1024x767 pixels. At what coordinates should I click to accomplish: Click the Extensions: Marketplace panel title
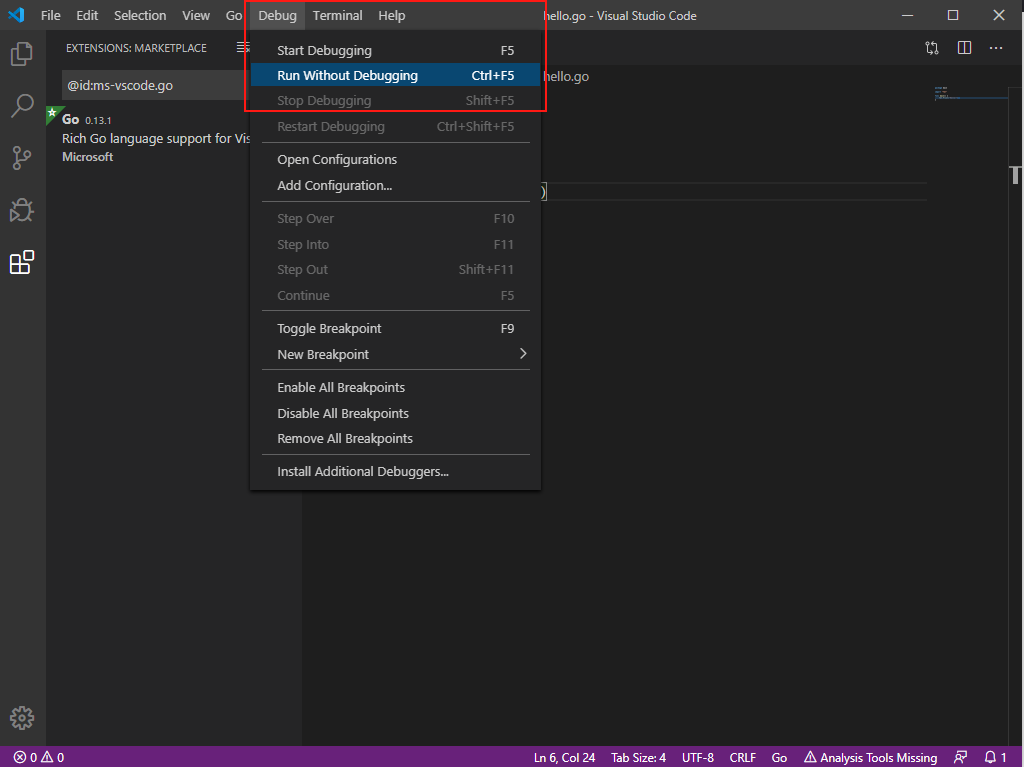[x=136, y=48]
